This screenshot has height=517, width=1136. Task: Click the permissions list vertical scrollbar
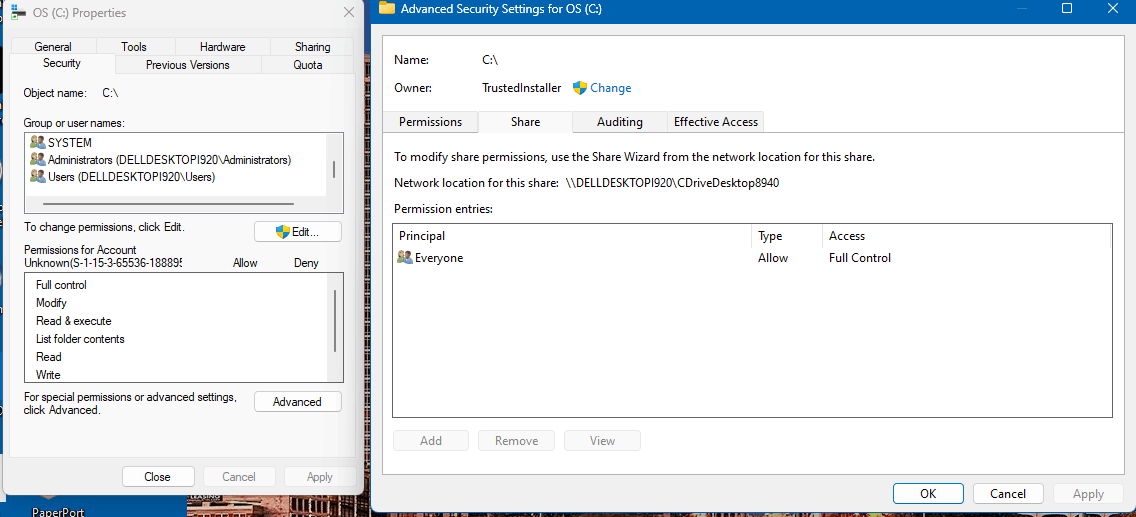pos(334,321)
